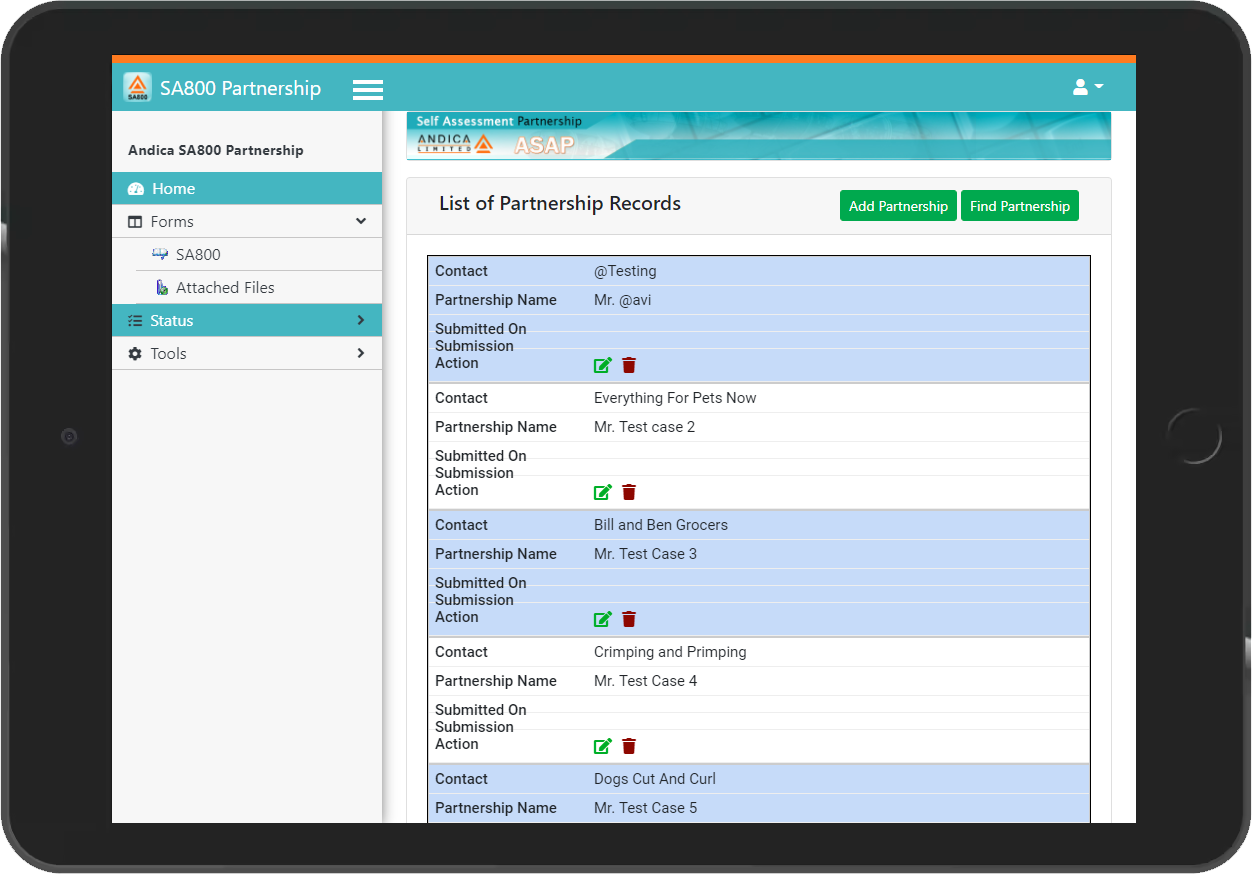Click the edit icon for Mr. @avi
1252x874 pixels.
coord(602,365)
